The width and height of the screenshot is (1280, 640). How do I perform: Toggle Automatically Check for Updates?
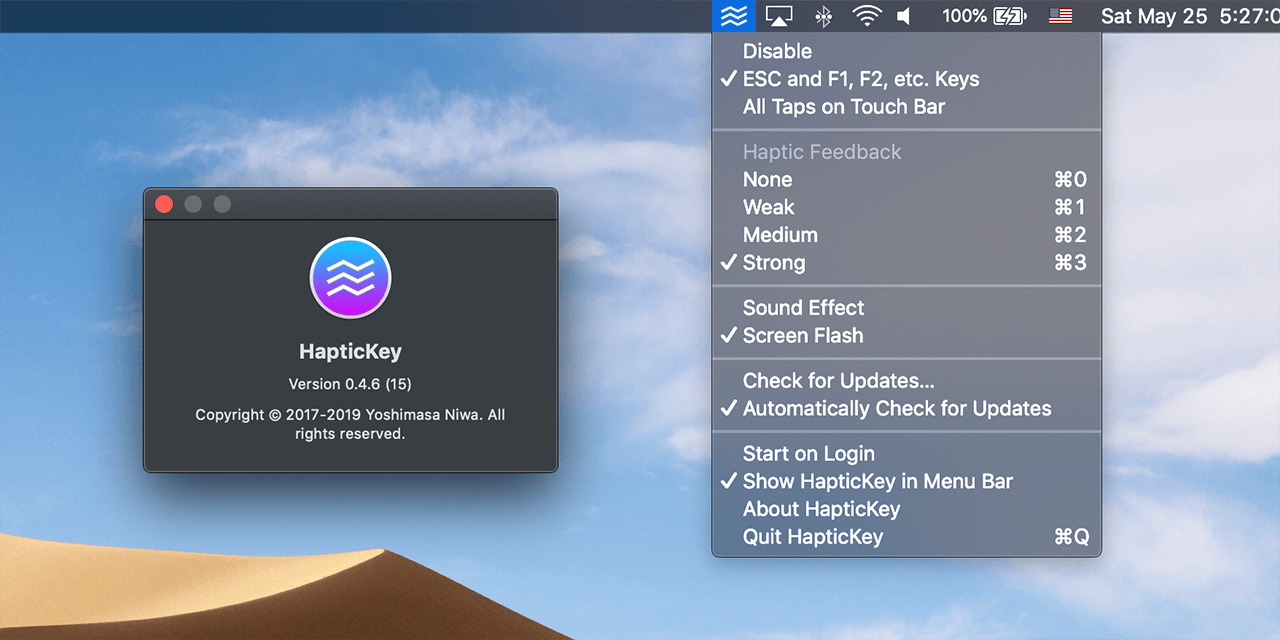tap(897, 409)
